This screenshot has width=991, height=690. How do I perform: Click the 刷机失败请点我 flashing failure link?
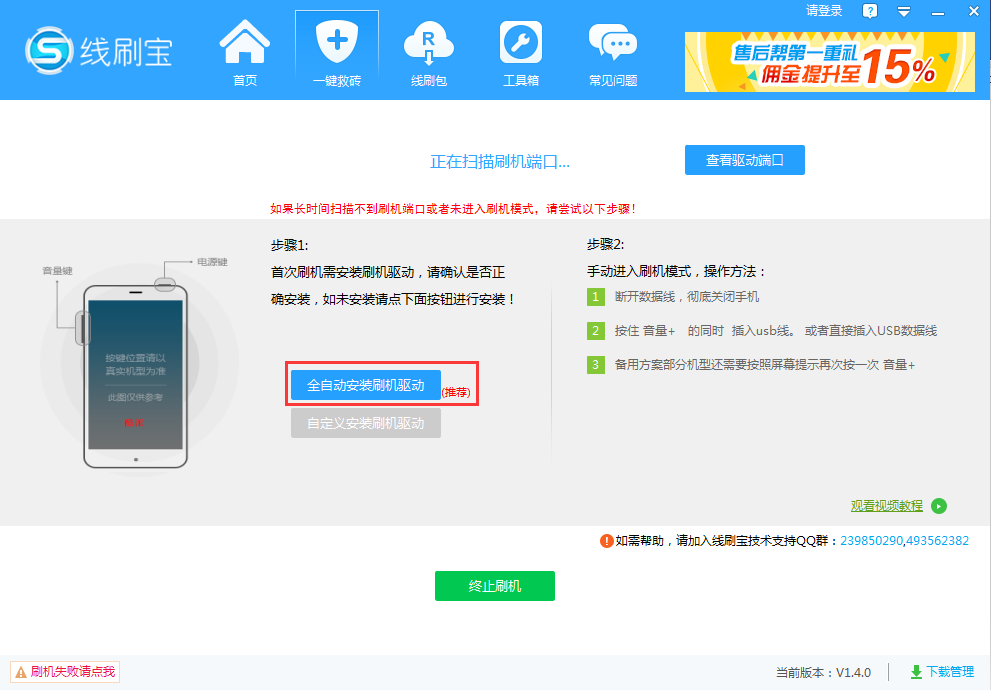(x=64, y=672)
